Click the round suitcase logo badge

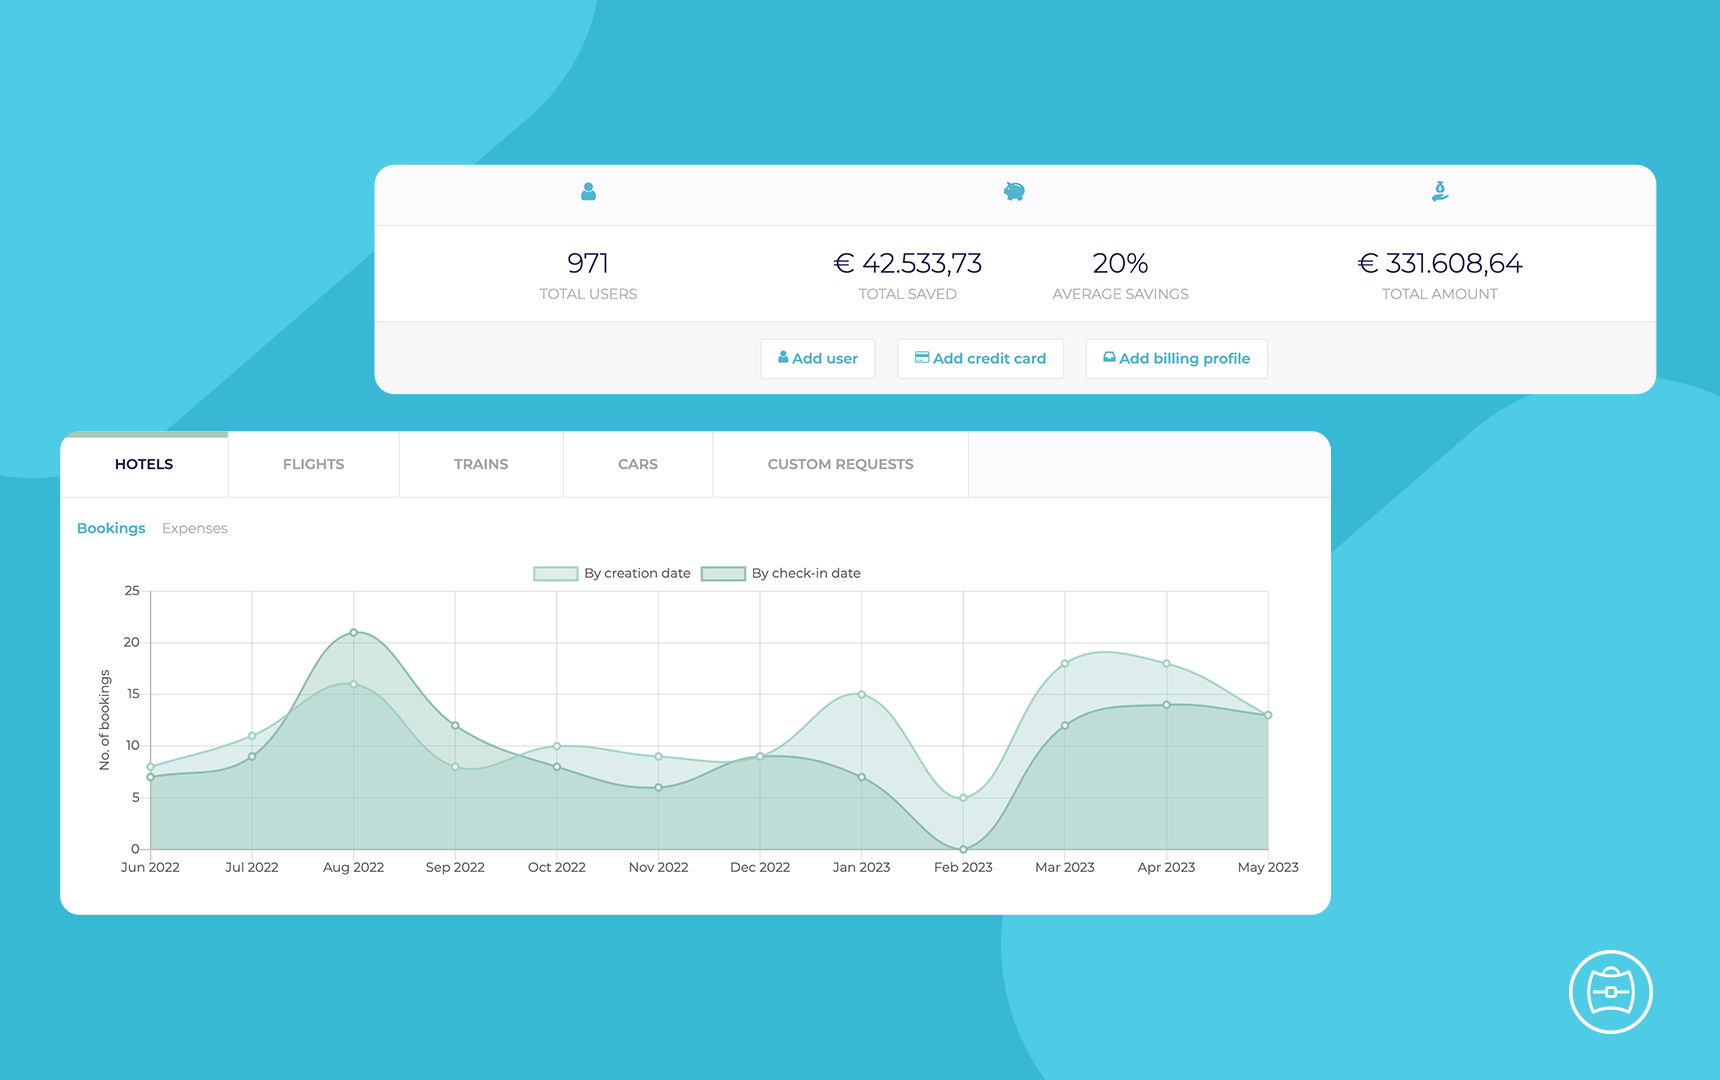1610,992
